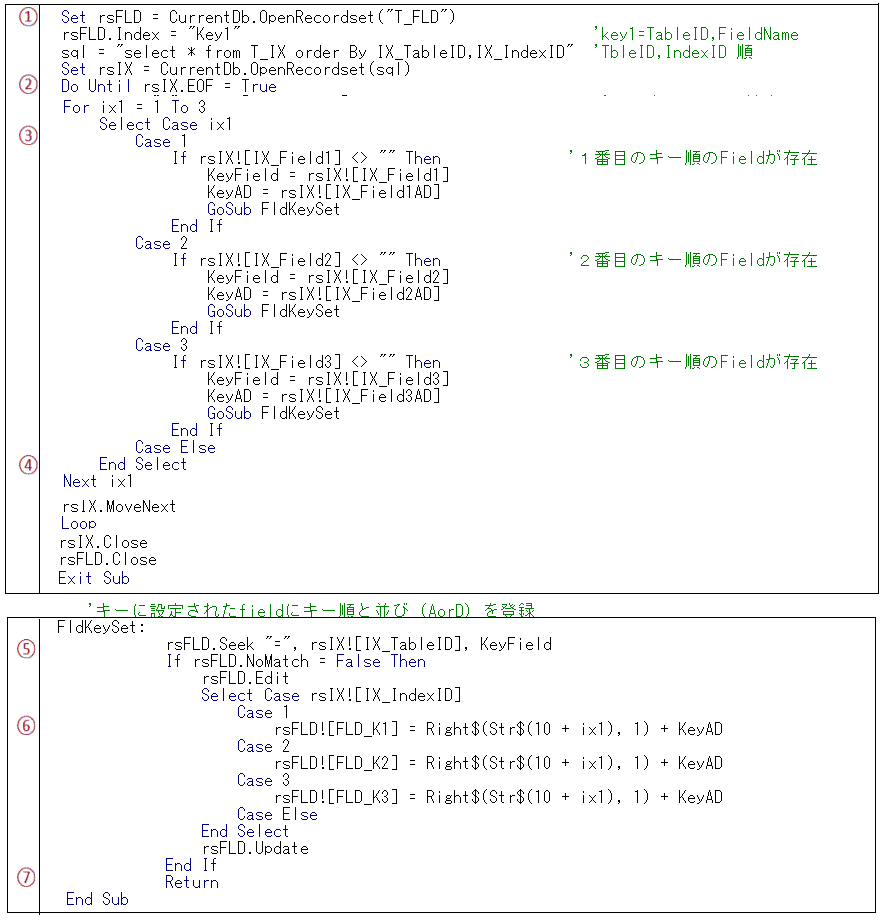Click the circled number 6 marker
Viewport: 882px width, 920px height.
click(27, 726)
